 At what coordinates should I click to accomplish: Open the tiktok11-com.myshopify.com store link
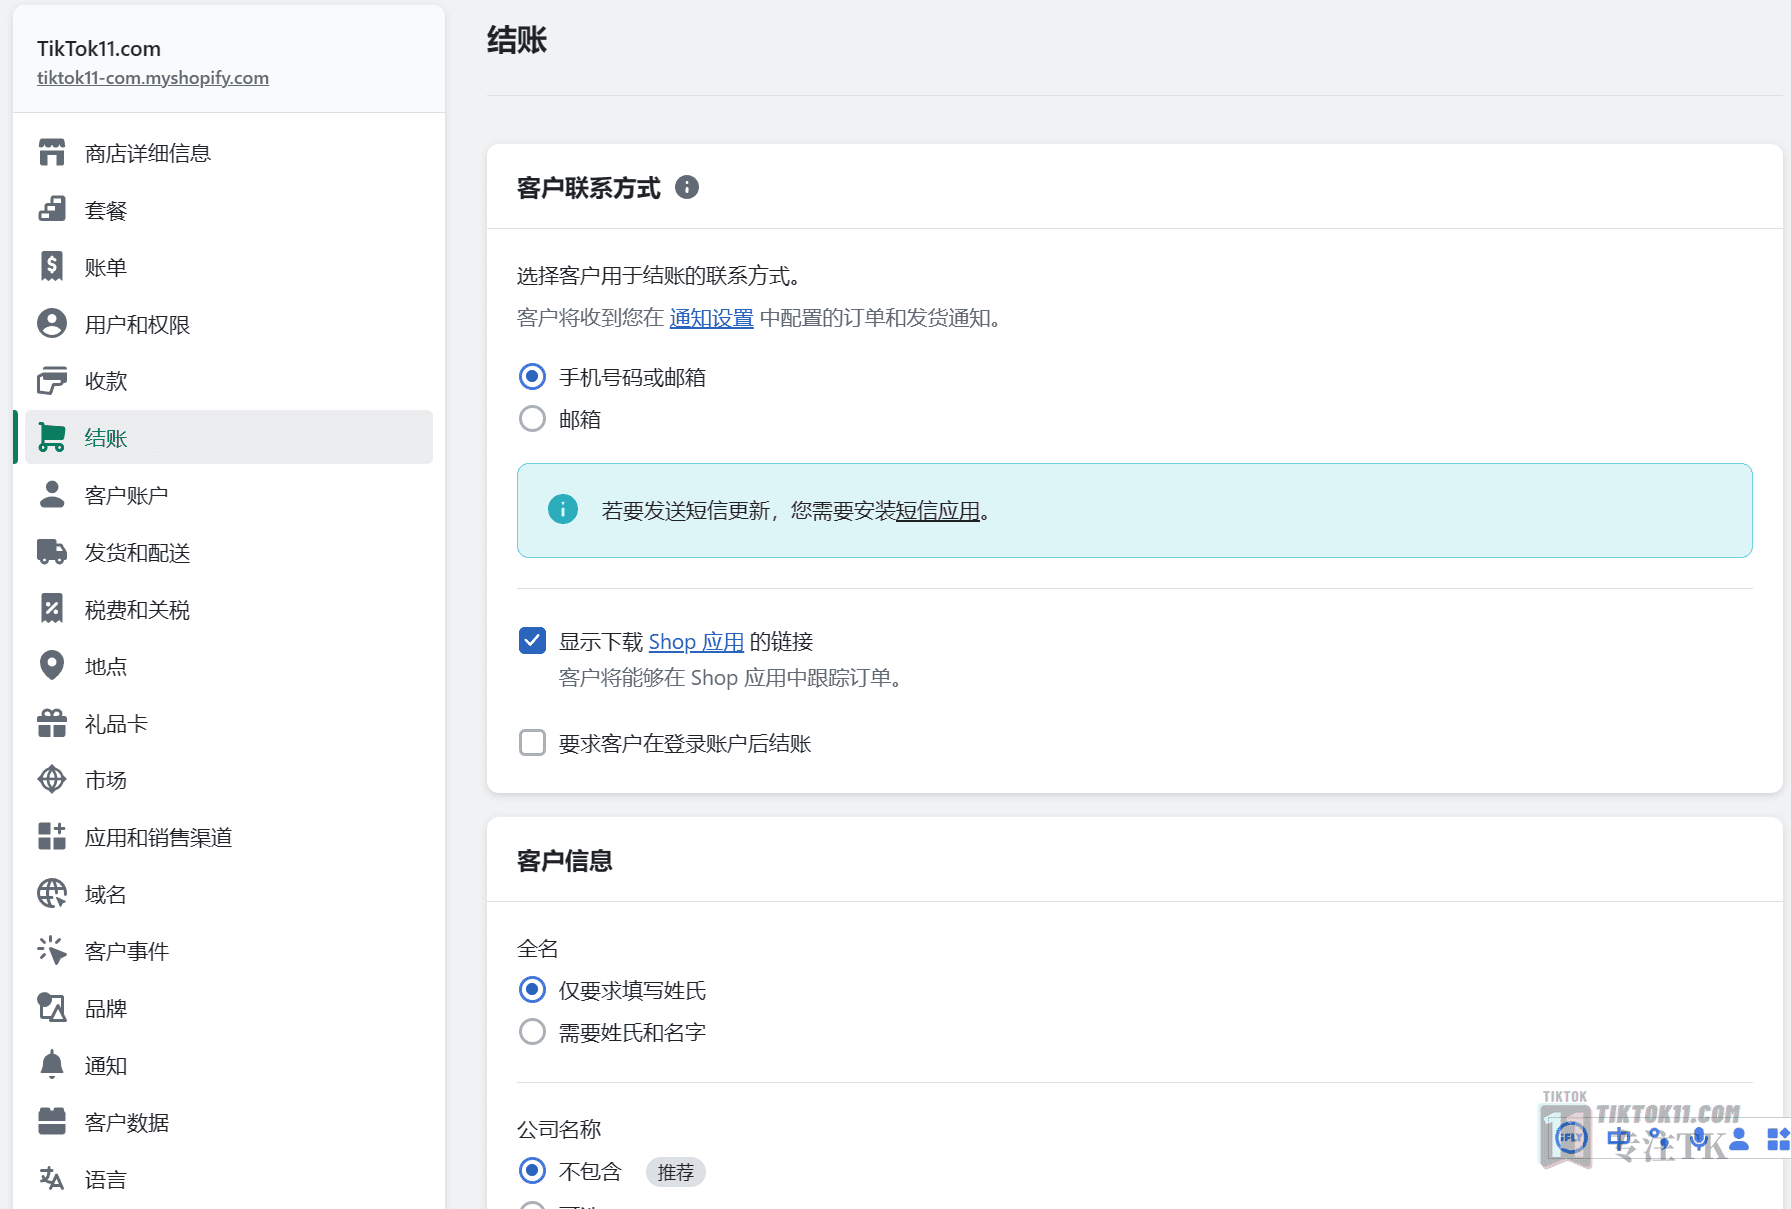[153, 78]
